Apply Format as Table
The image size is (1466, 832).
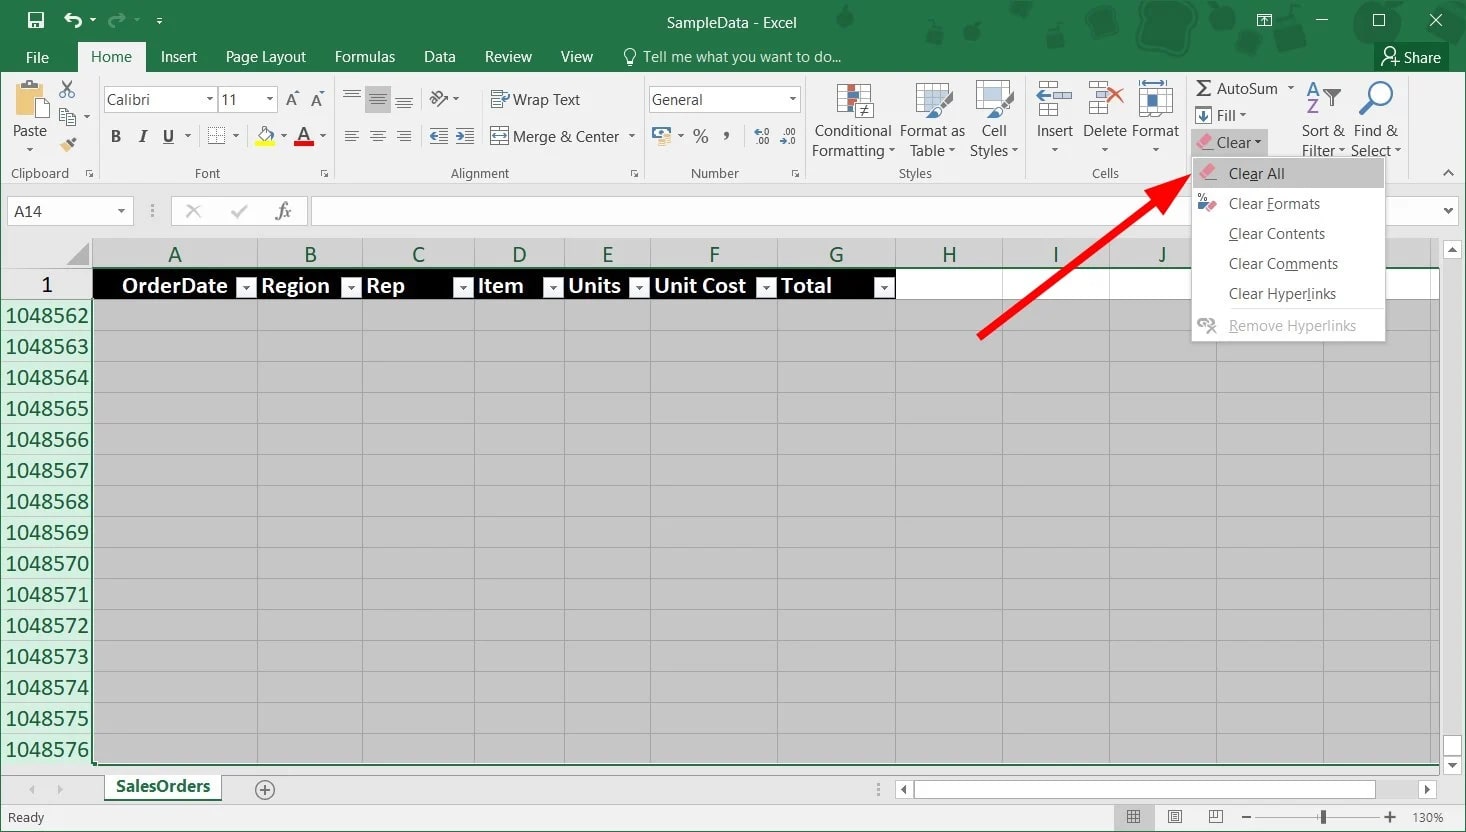click(x=931, y=120)
